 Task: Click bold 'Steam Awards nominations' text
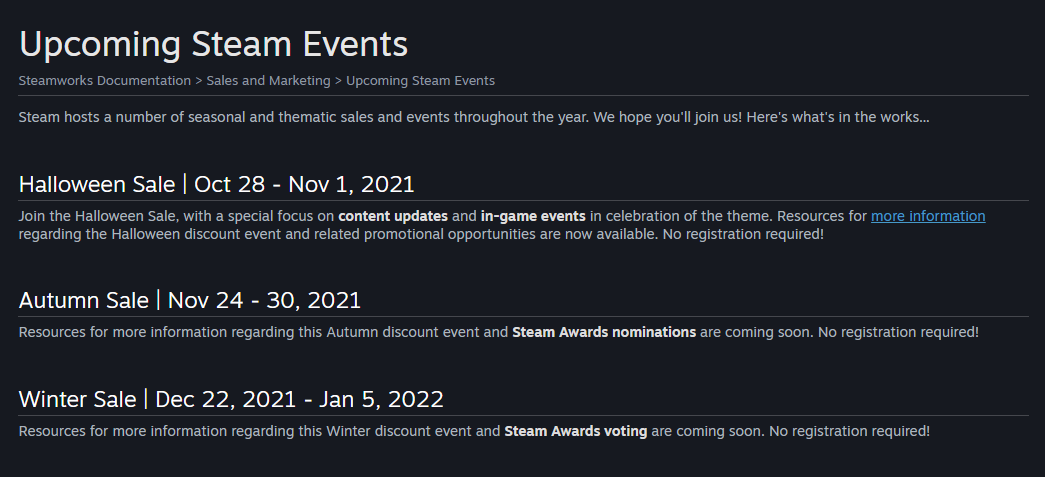[x=604, y=332]
